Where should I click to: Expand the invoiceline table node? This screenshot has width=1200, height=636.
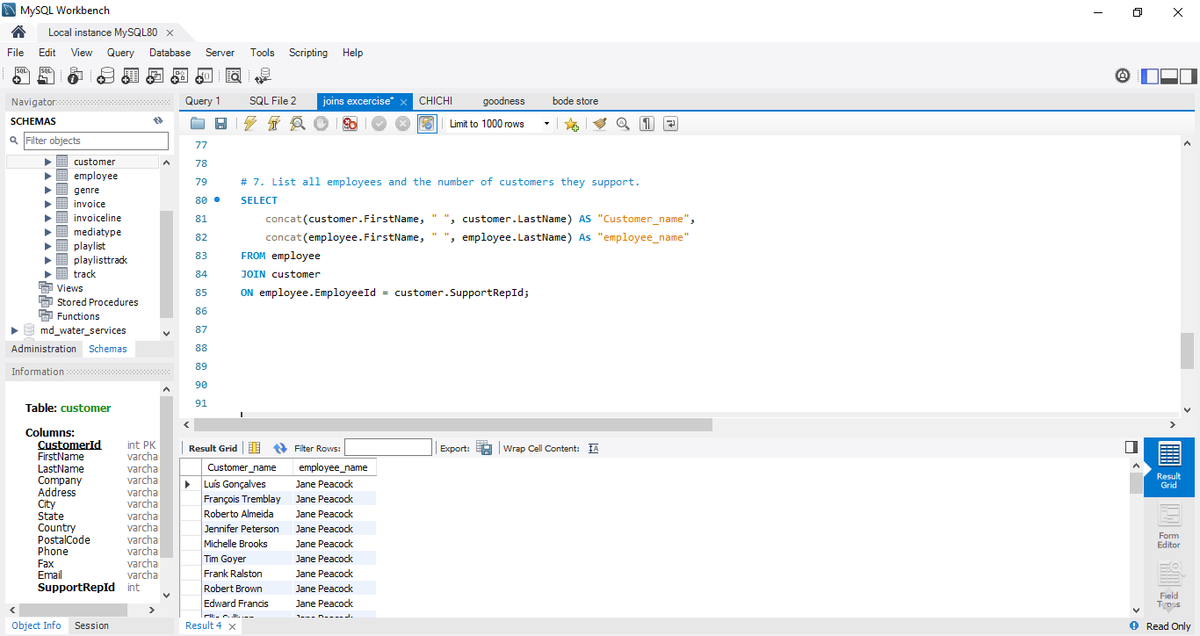click(47, 218)
